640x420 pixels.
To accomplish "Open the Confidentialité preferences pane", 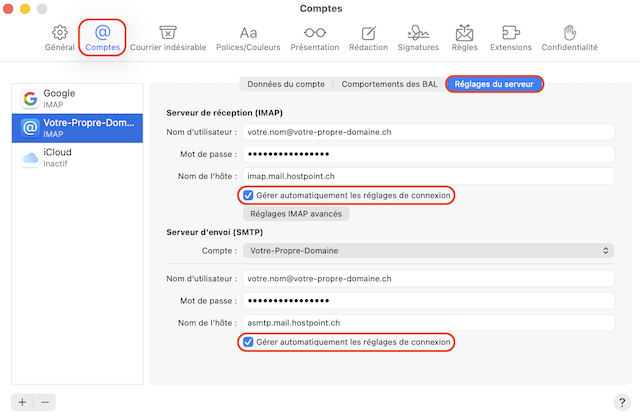I will click(x=569, y=38).
